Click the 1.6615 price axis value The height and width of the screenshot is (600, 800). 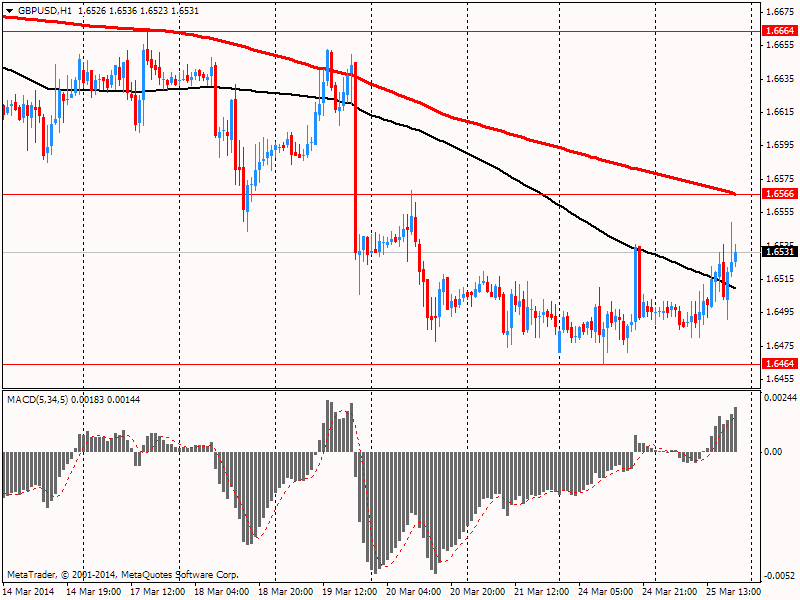(780, 112)
